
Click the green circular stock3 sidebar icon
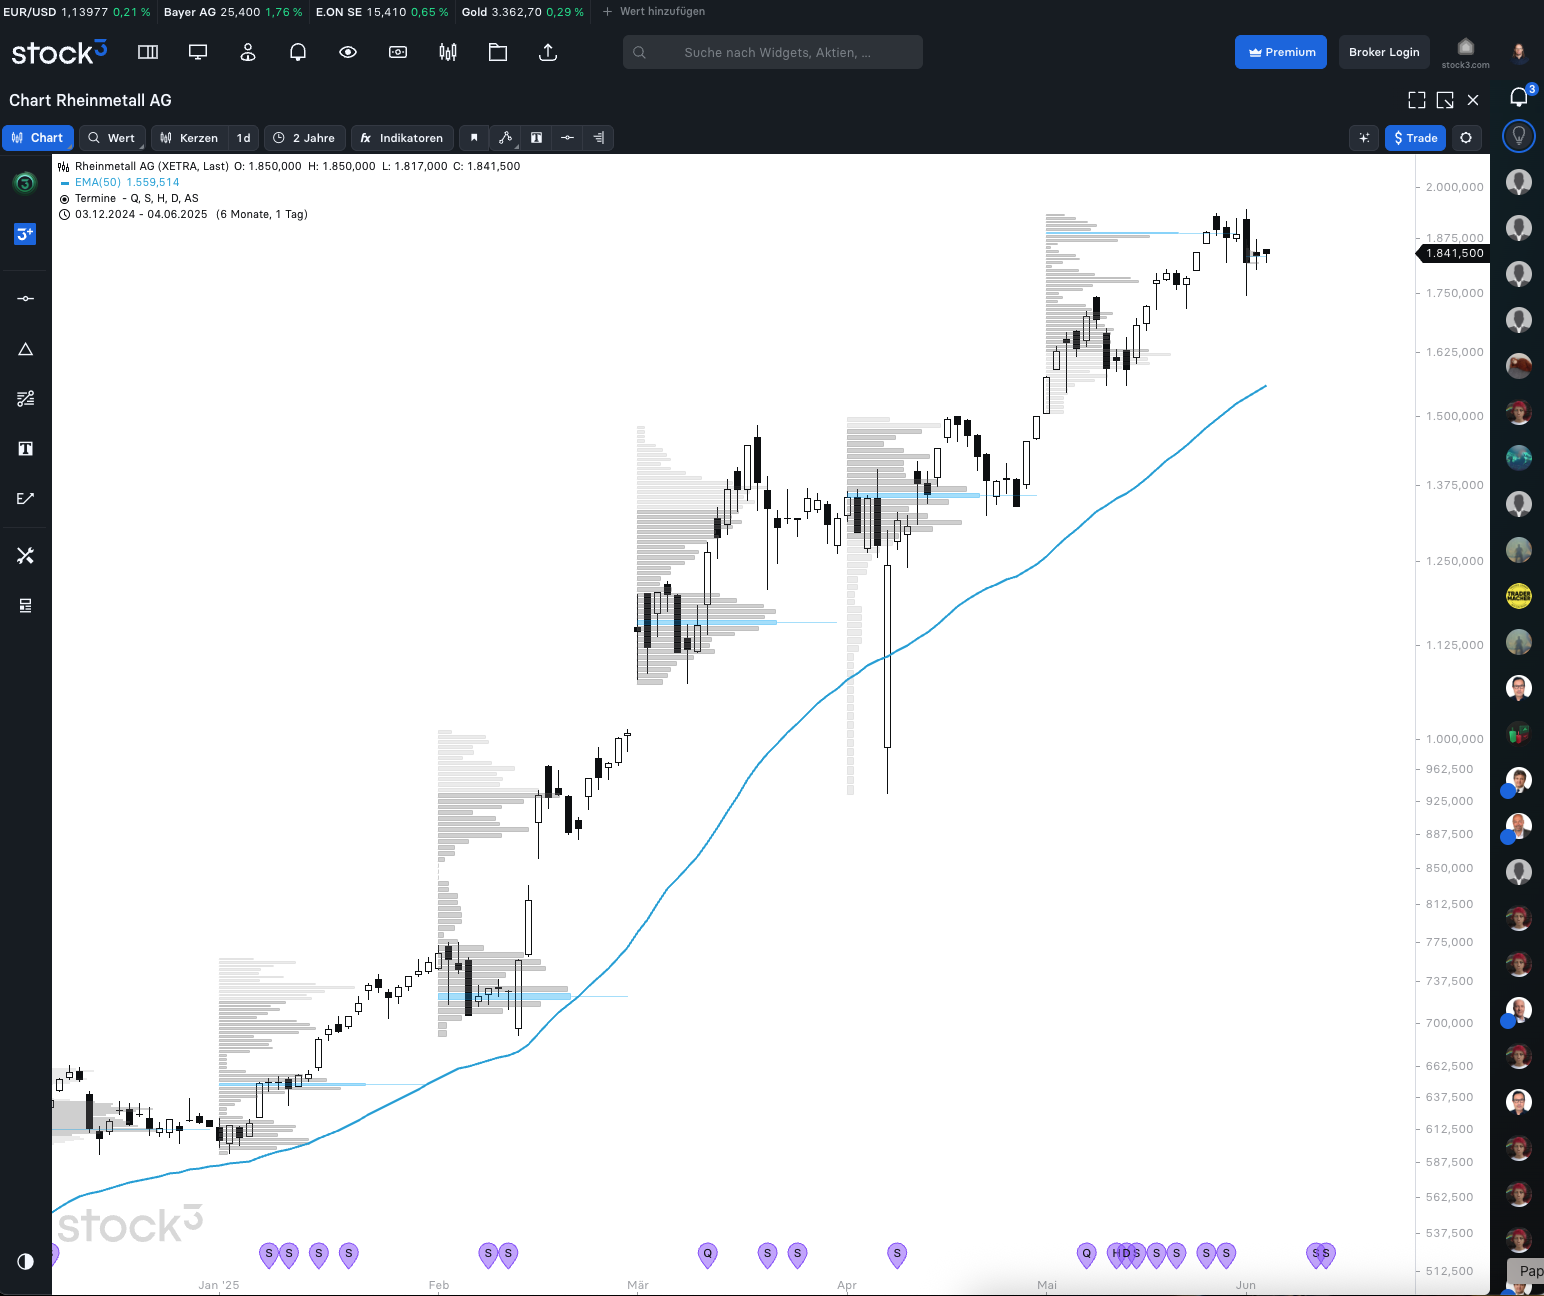pyautogui.click(x=25, y=183)
